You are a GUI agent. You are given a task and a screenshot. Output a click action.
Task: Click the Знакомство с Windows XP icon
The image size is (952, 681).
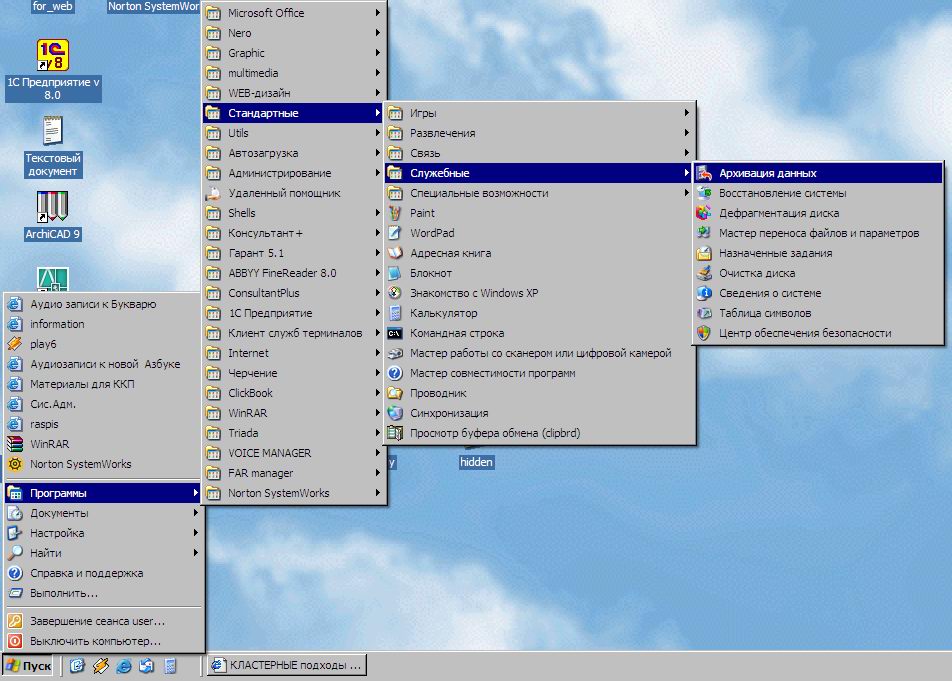tap(395, 293)
